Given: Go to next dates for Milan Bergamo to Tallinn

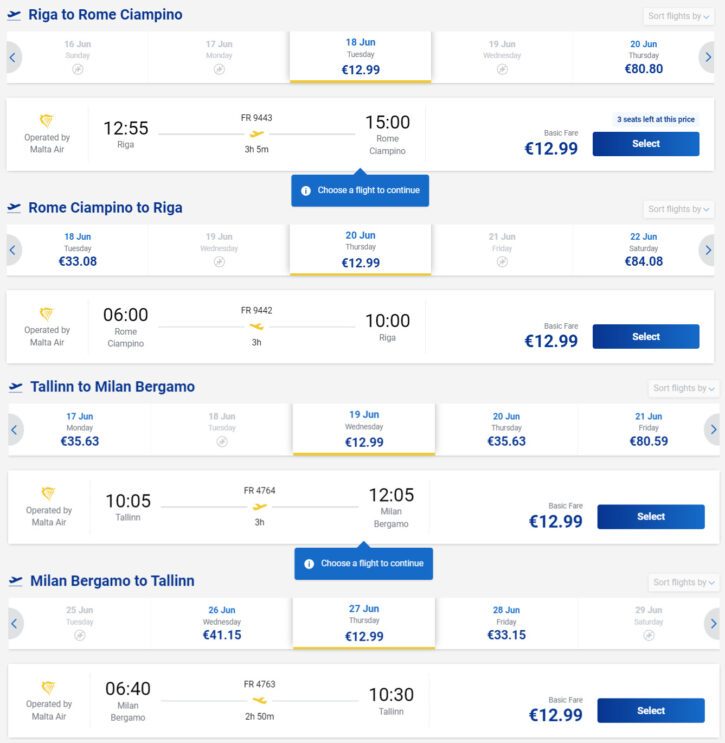Looking at the screenshot, I should pos(713,624).
